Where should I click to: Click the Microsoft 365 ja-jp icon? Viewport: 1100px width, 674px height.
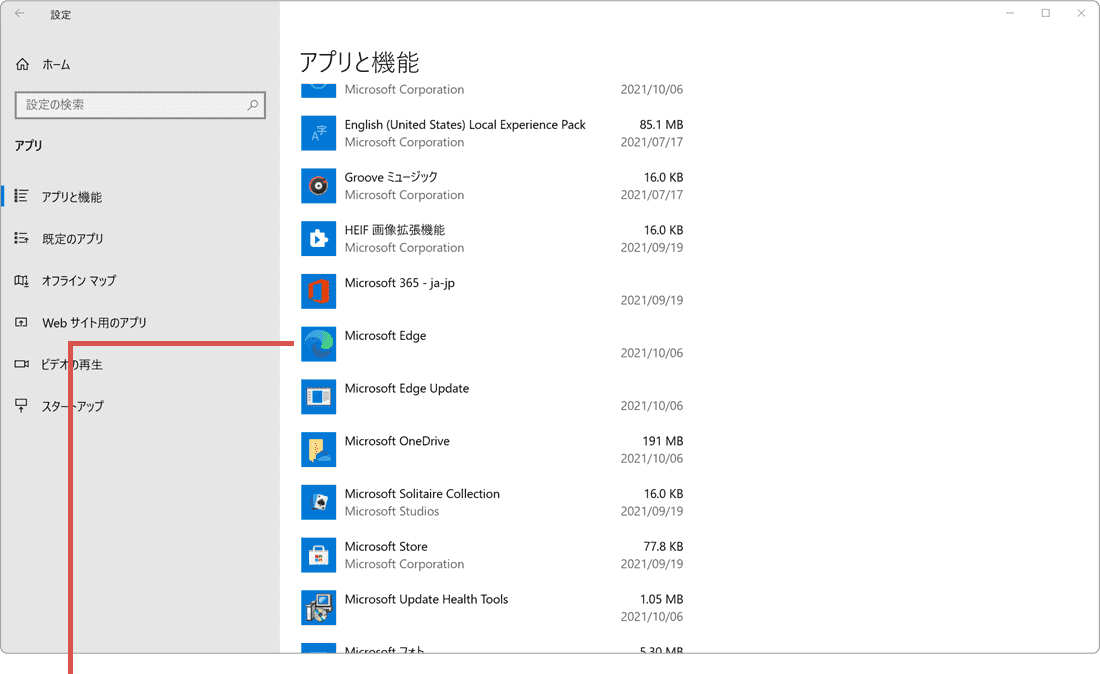318,291
